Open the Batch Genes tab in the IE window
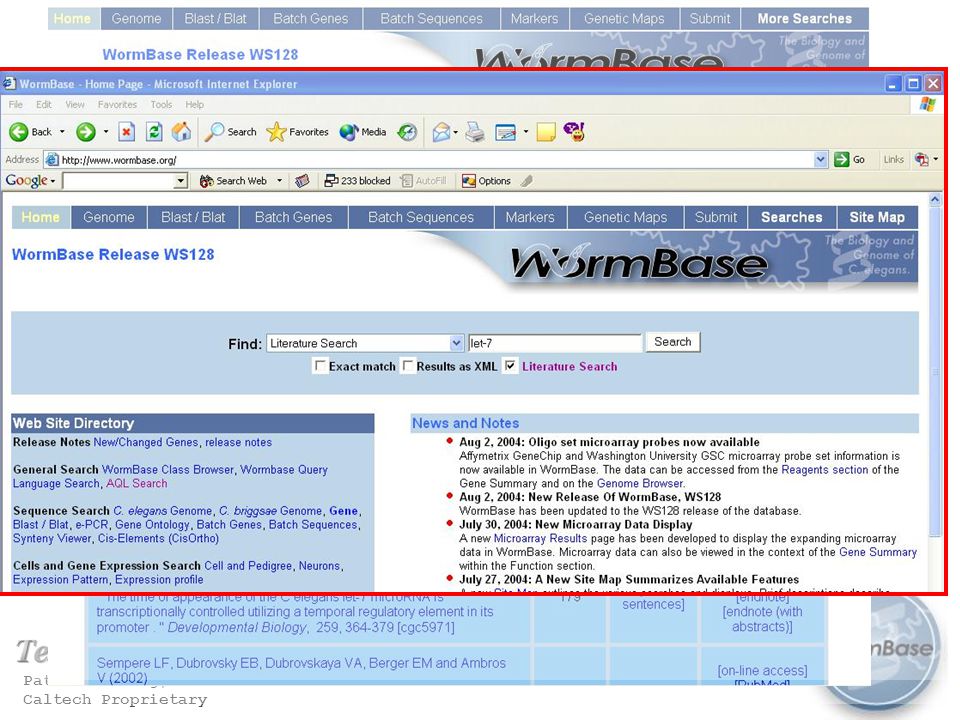960x720 pixels. tap(293, 217)
